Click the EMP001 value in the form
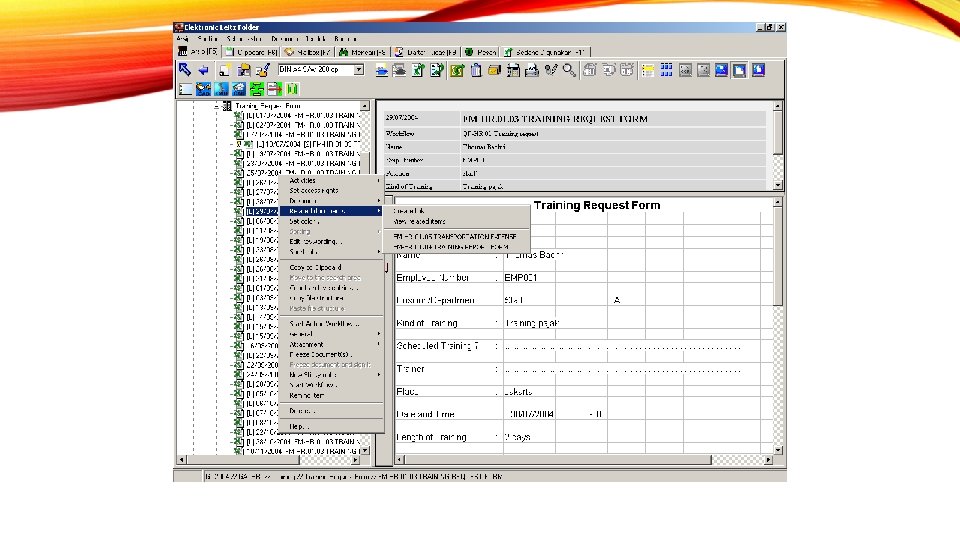This screenshot has height=540, width=960. [x=521, y=277]
